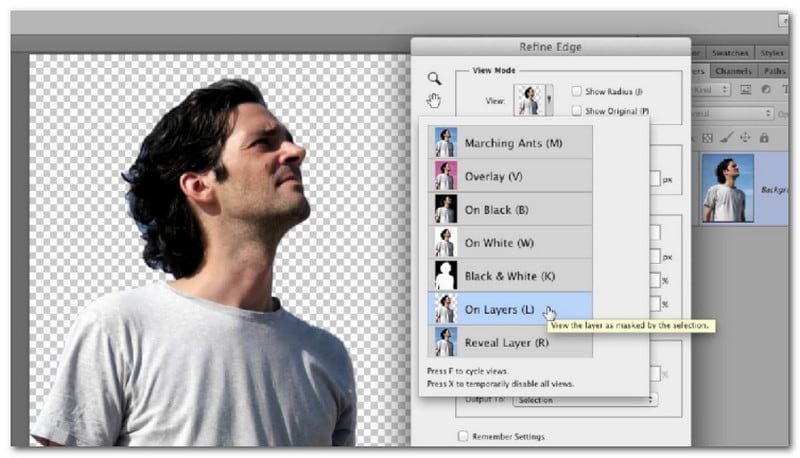The height and width of the screenshot is (458, 800).
Task: Open the layer blend mode dropdown
Action: pos(733,114)
